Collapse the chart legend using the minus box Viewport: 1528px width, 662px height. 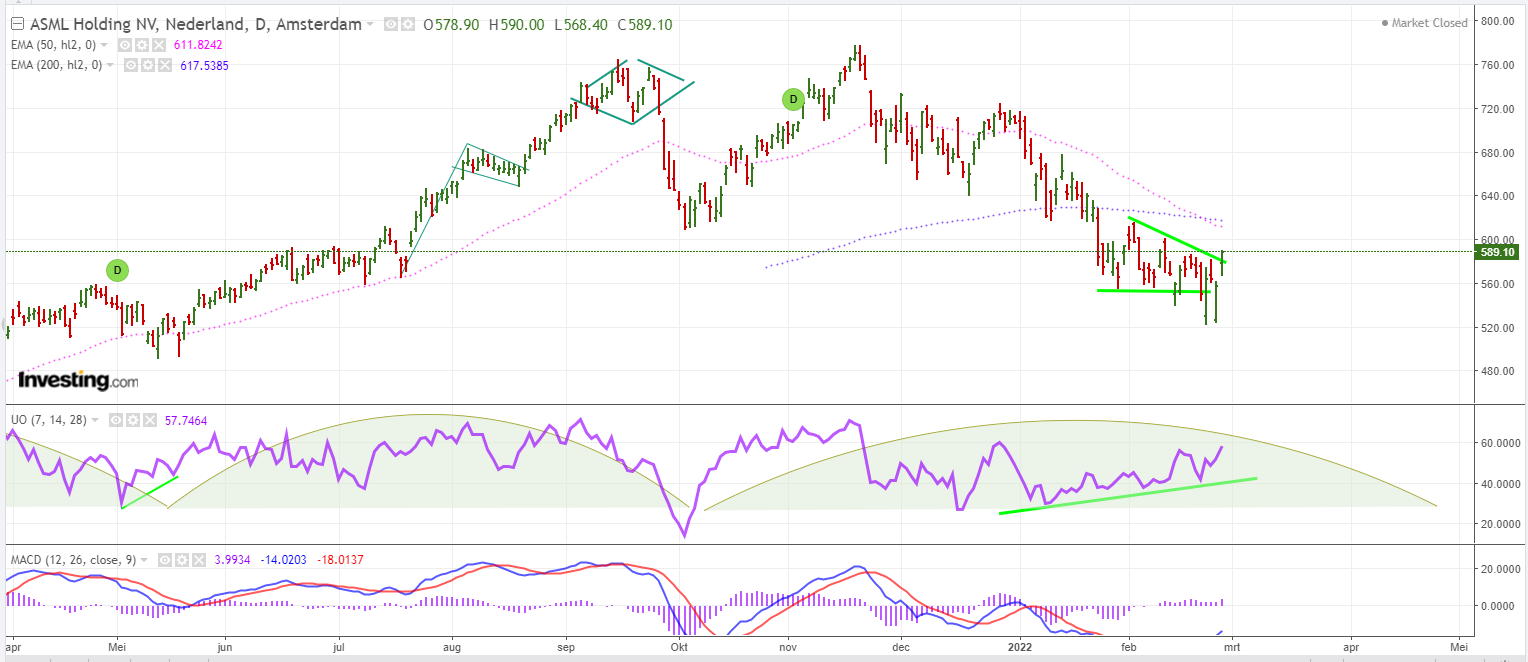pos(16,24)
